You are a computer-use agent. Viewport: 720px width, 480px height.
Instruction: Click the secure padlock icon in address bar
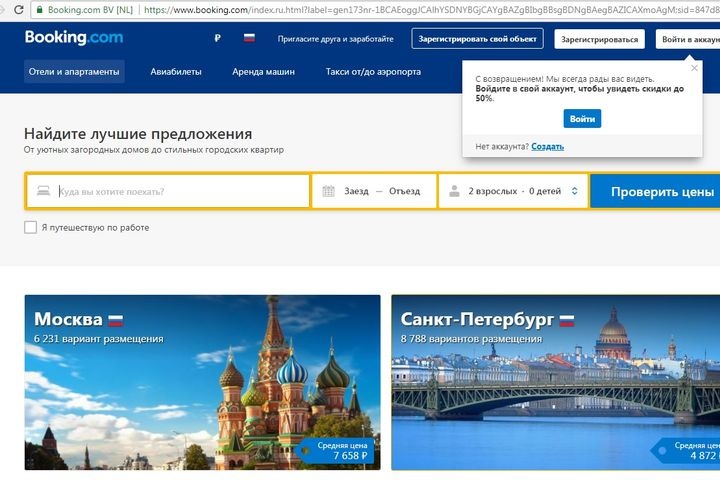tap(39, 9)
